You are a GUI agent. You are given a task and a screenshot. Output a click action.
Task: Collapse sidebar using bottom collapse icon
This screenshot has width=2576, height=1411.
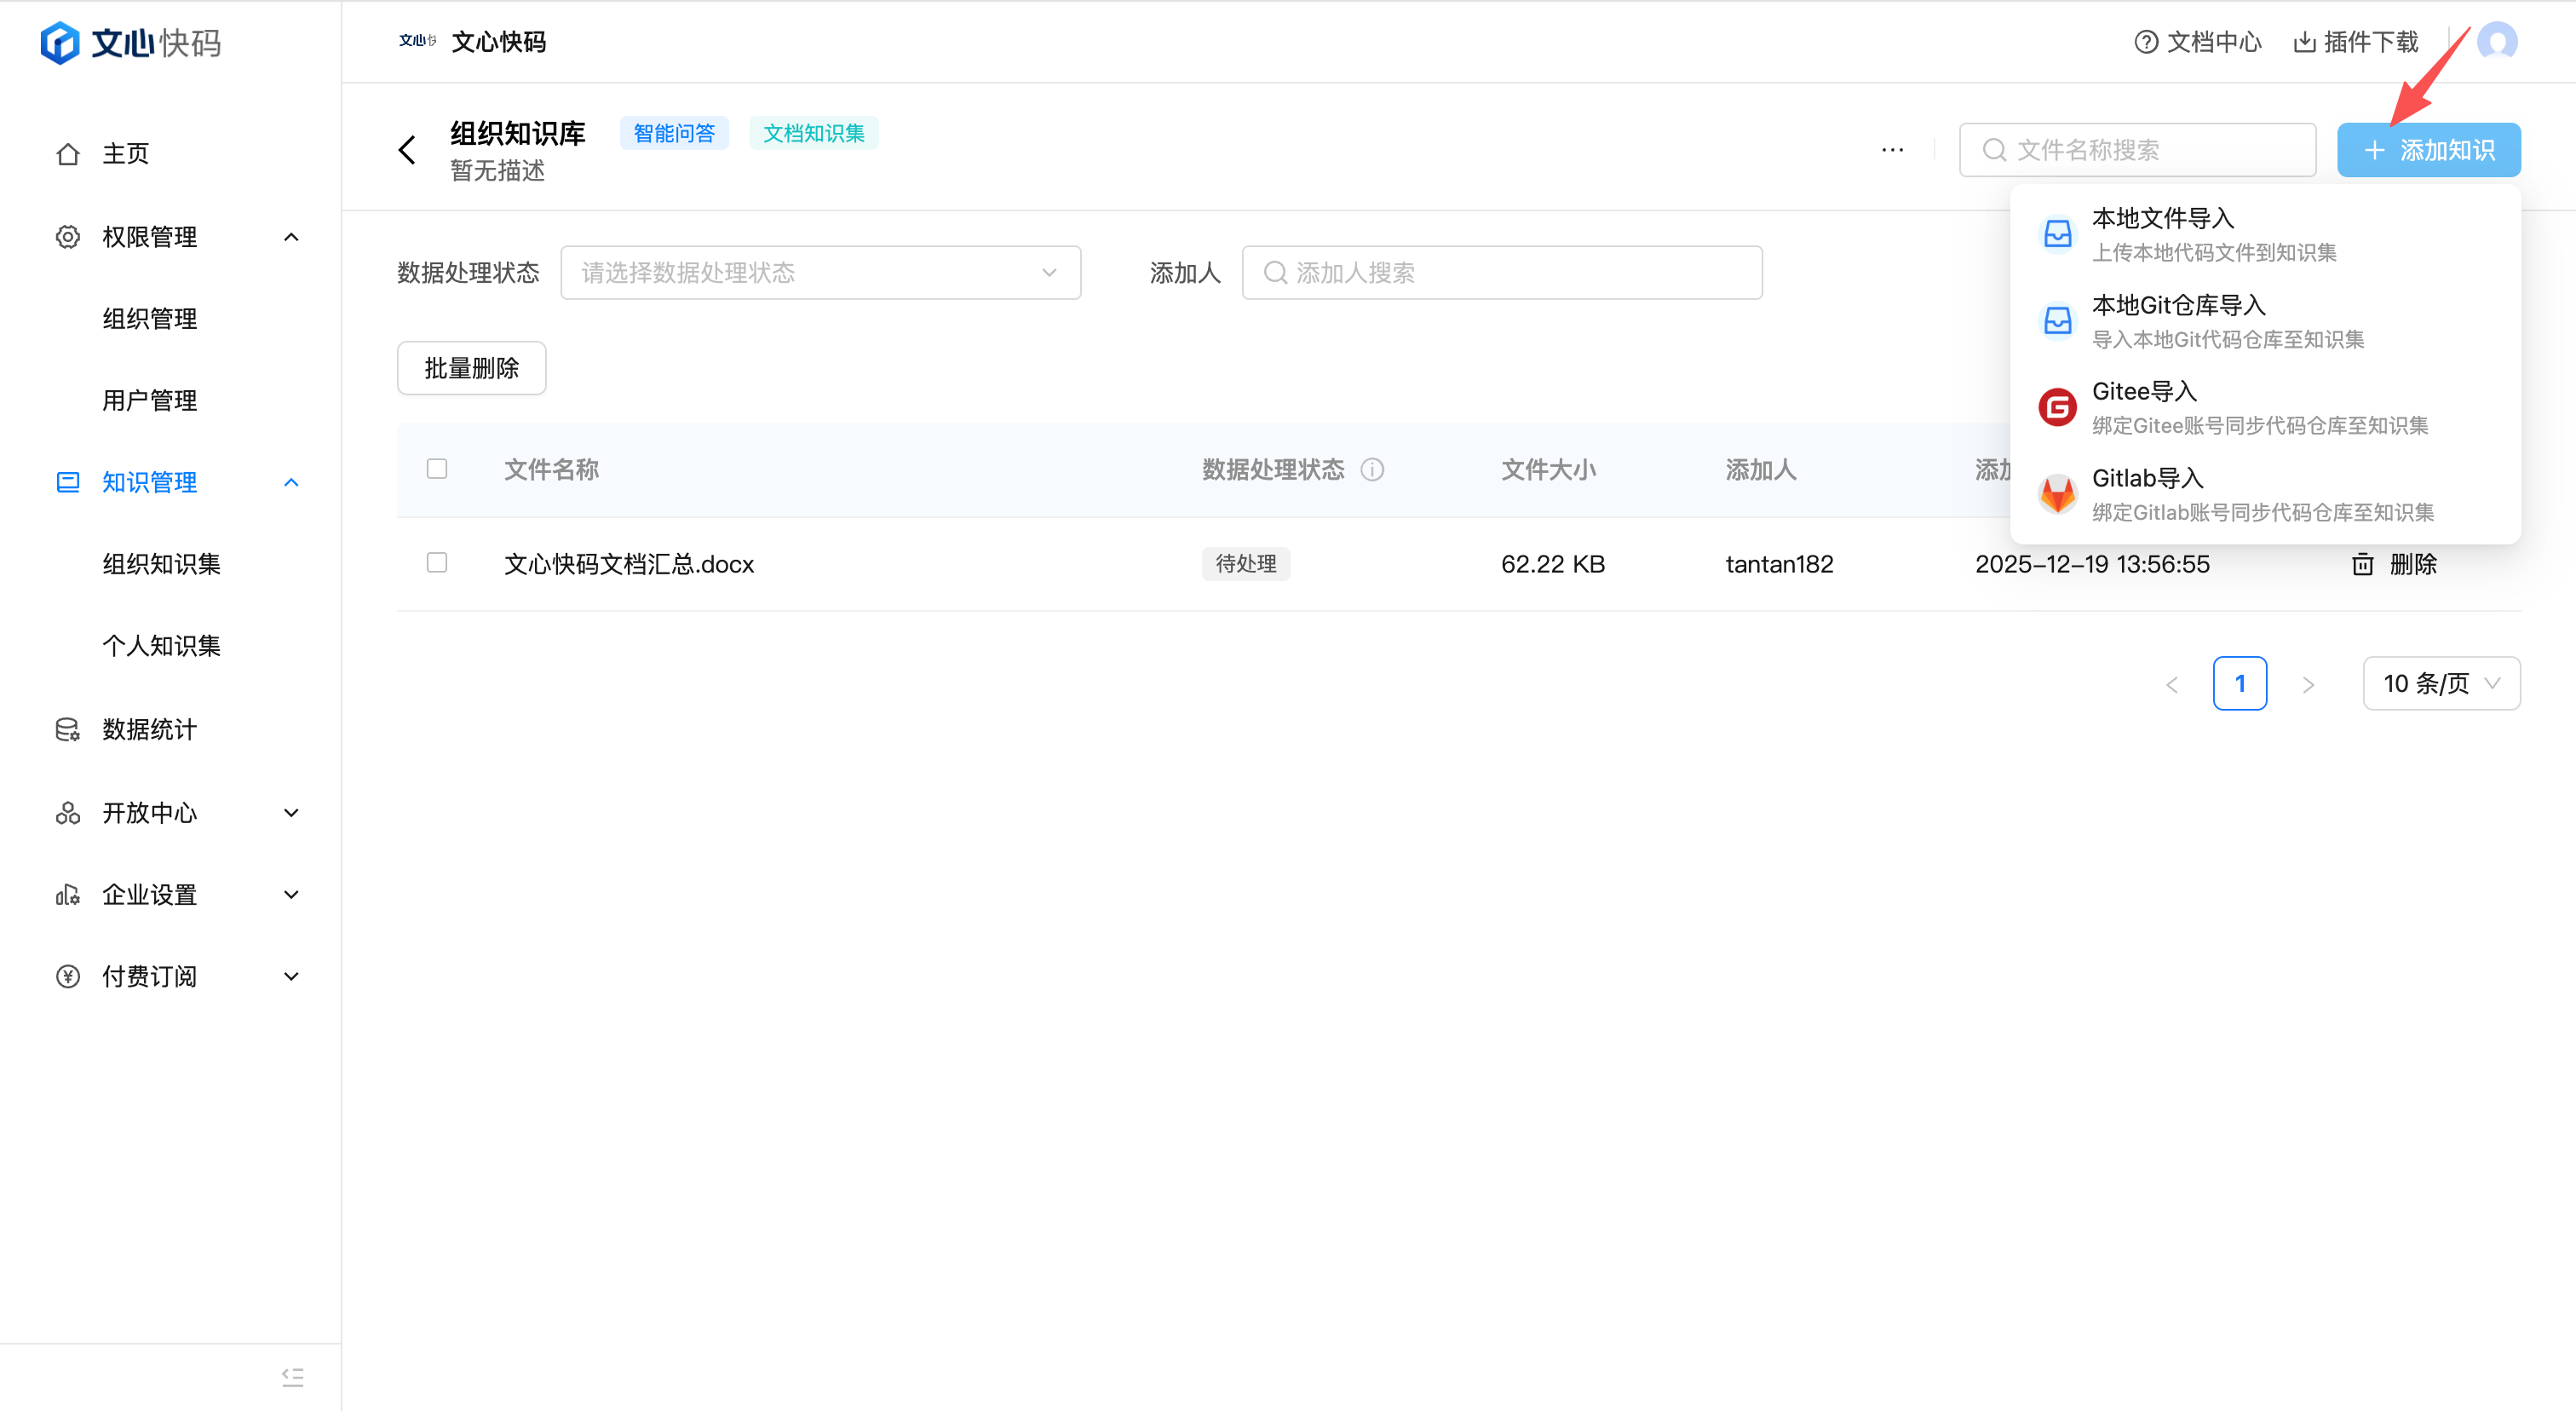(292, 1377)
